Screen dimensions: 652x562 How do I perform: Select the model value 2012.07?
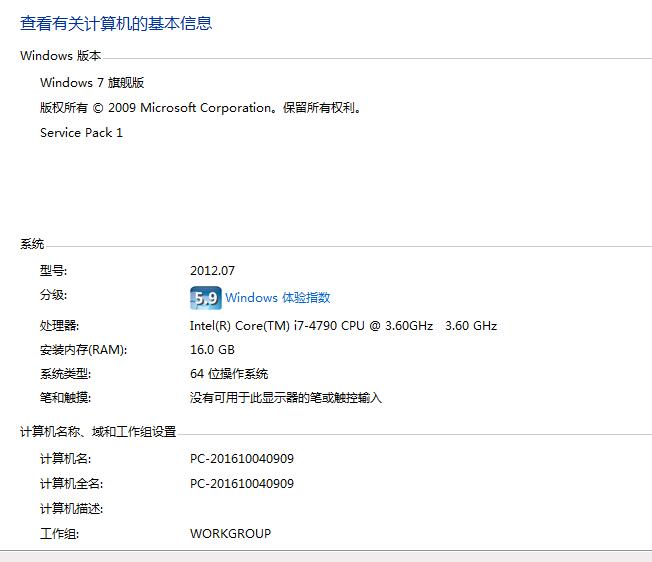(x=212, y=271)
